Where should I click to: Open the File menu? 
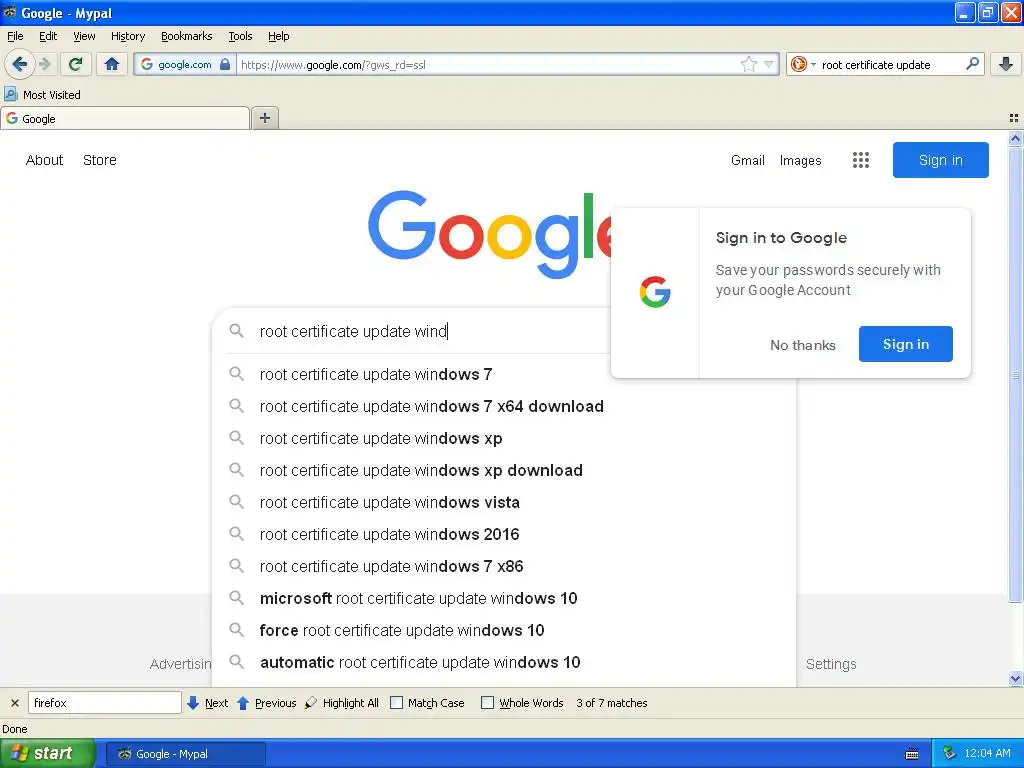click(x=15, y=36)
